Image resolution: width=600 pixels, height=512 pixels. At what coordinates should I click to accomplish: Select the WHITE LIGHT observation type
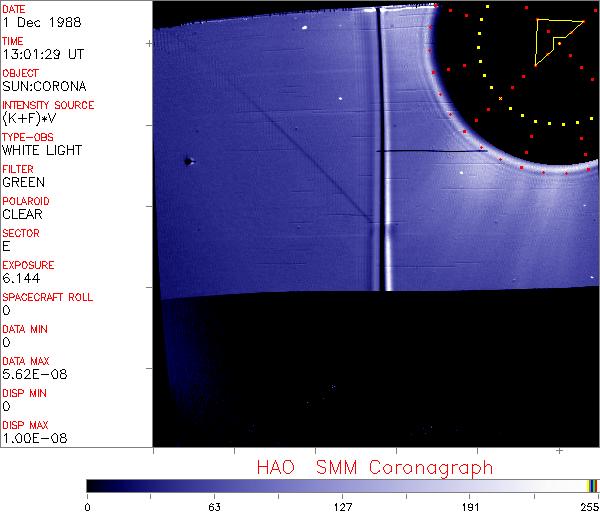42,150
